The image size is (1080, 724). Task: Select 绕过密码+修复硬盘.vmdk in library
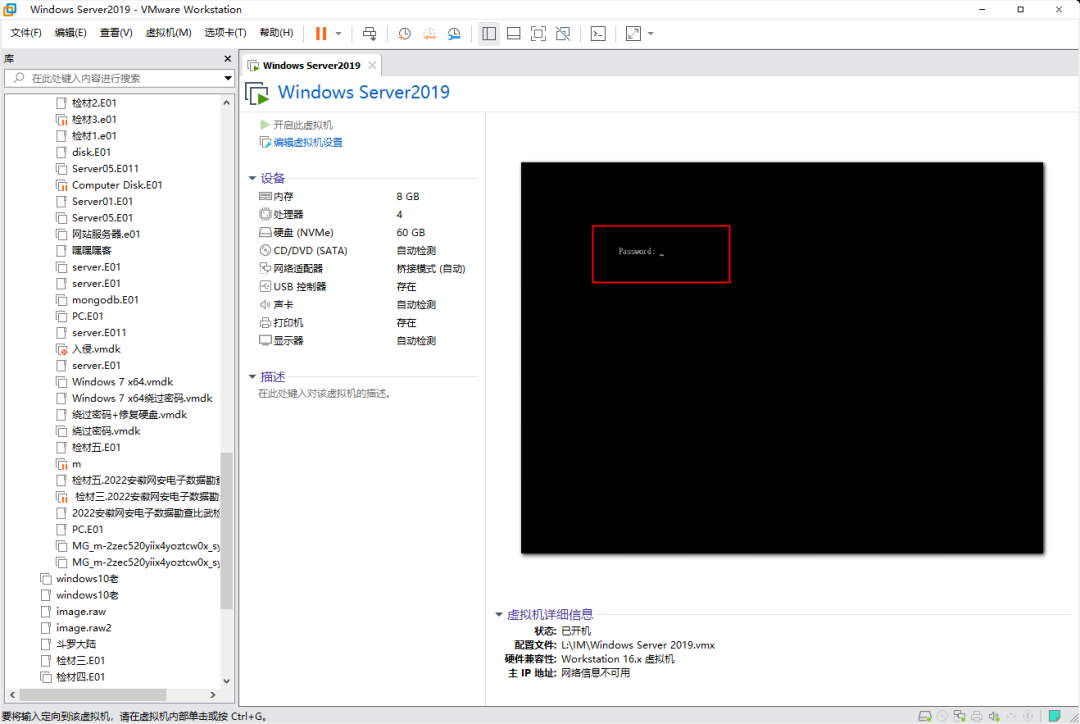click(x=129, y=415)
